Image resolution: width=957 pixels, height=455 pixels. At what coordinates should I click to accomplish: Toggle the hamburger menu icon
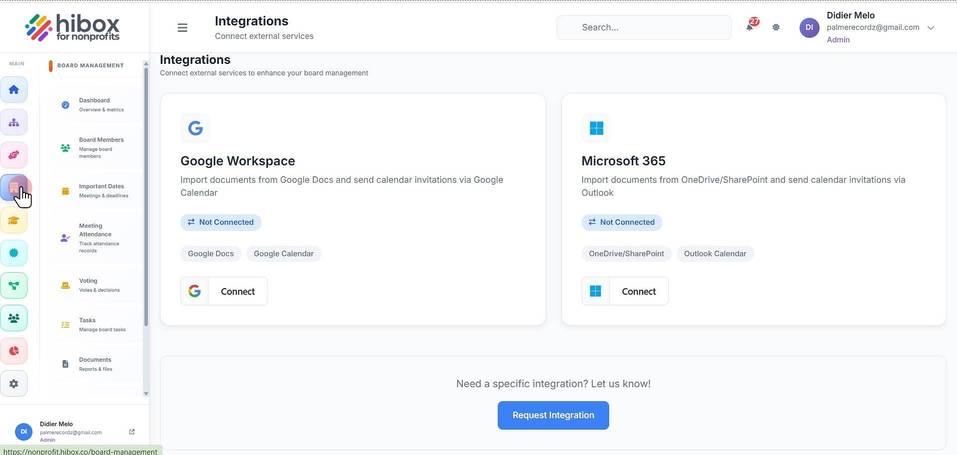pyautogui.click(x=182, y=27)
